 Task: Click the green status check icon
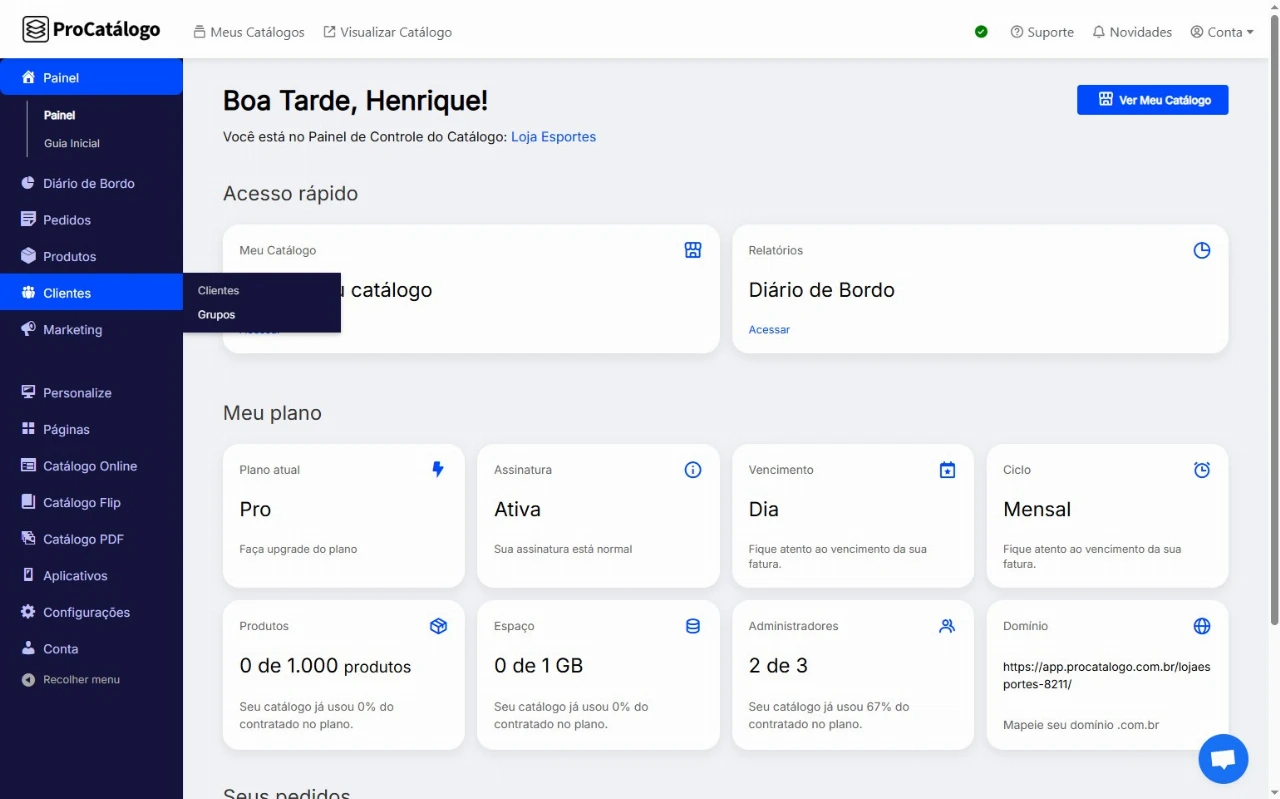tap(981, 32)
